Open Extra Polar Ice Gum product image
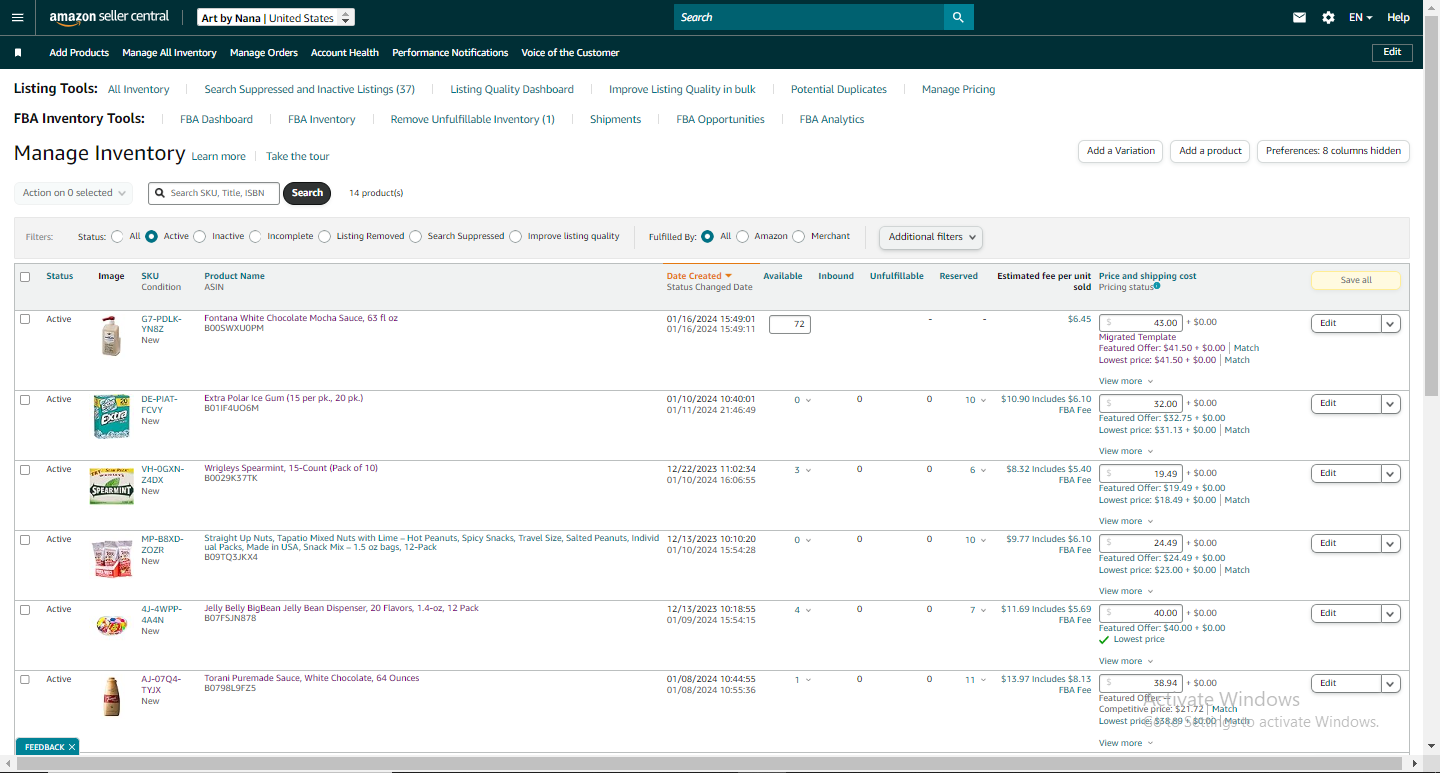Image resolution: width=1440 pixels, height=773 pixels. point(111,416)
